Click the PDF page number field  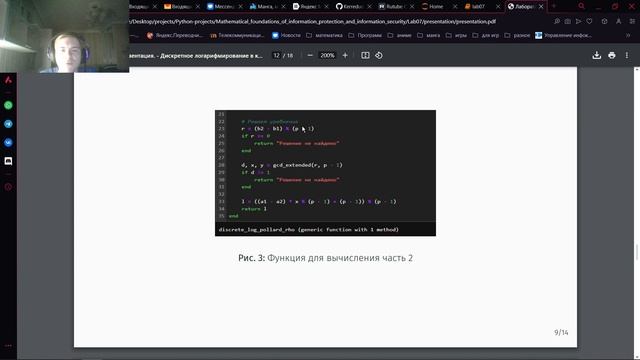[277, 55]
